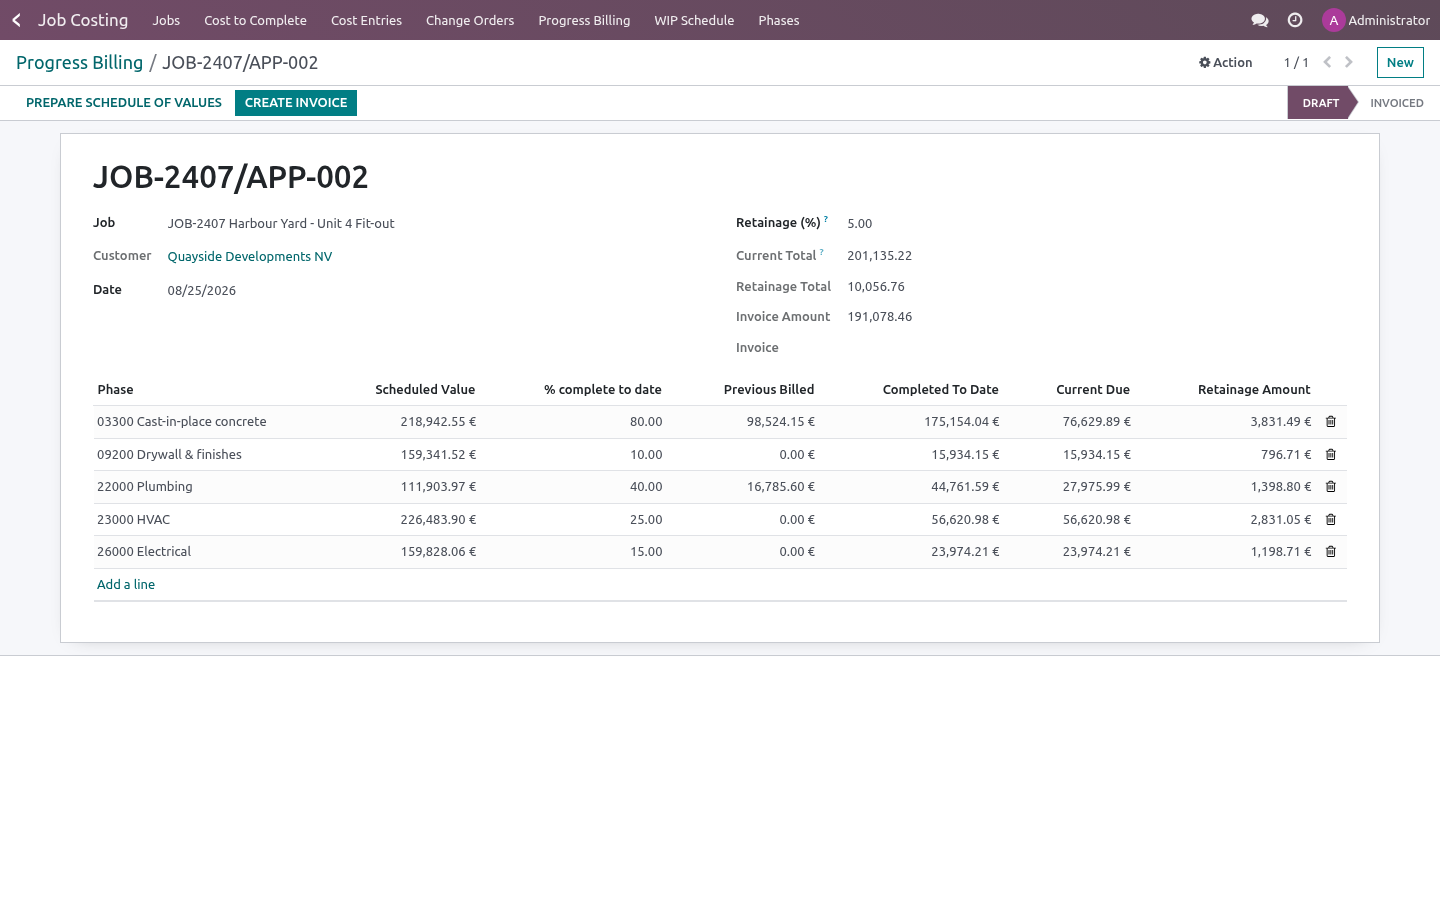Click the Progress Billing breadcrumb link

click(x=80, y=62)
